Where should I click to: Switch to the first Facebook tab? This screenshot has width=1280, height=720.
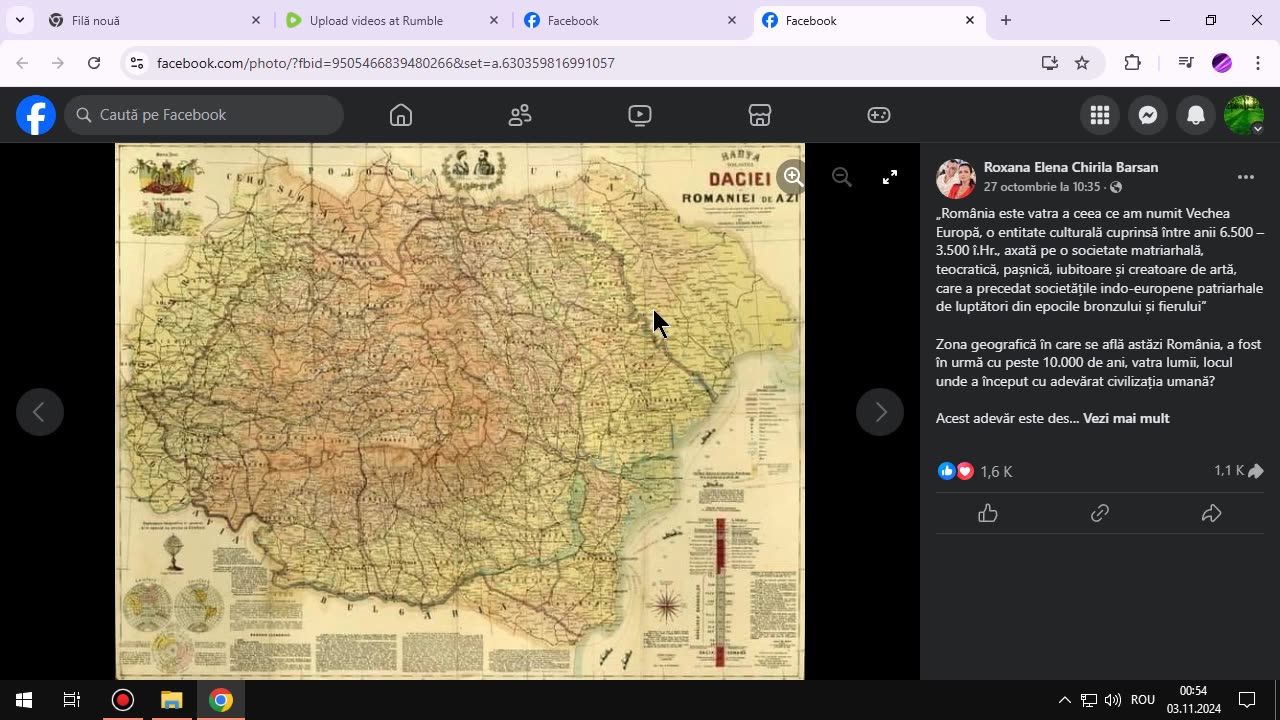(630, 20)
